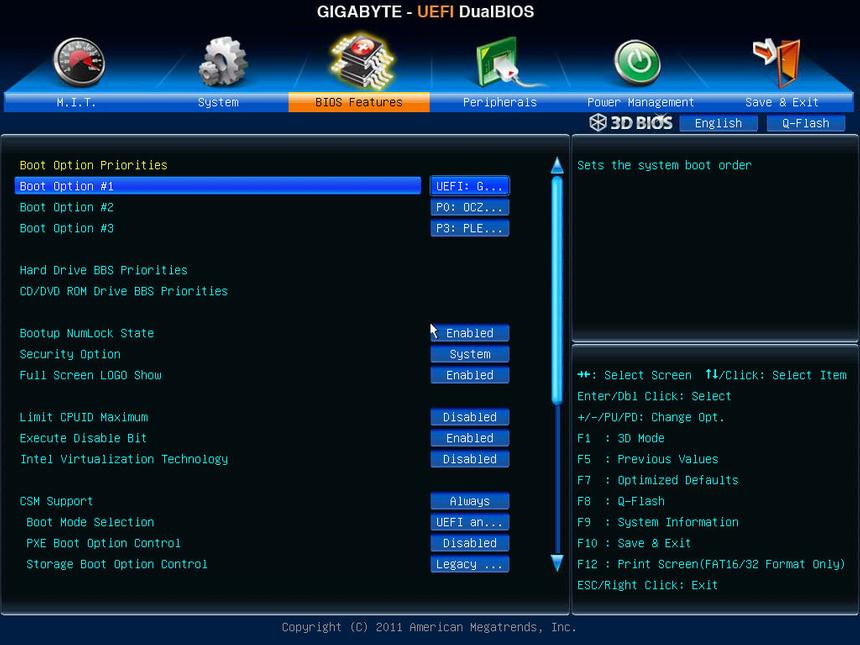
Task: Toggle Full Screen LOGO Show setting
Action: [x=470, y=375]
